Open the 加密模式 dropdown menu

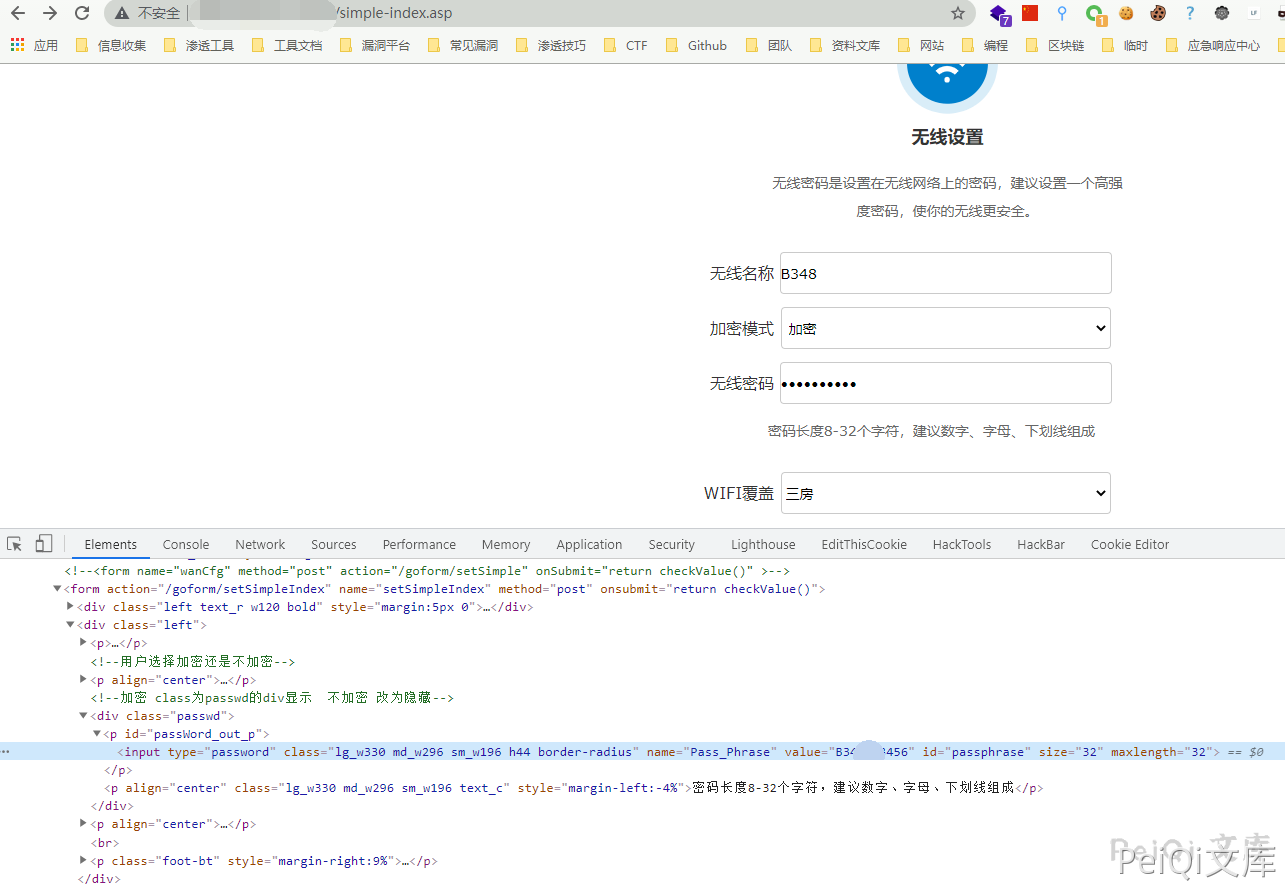tap(944, 327)
